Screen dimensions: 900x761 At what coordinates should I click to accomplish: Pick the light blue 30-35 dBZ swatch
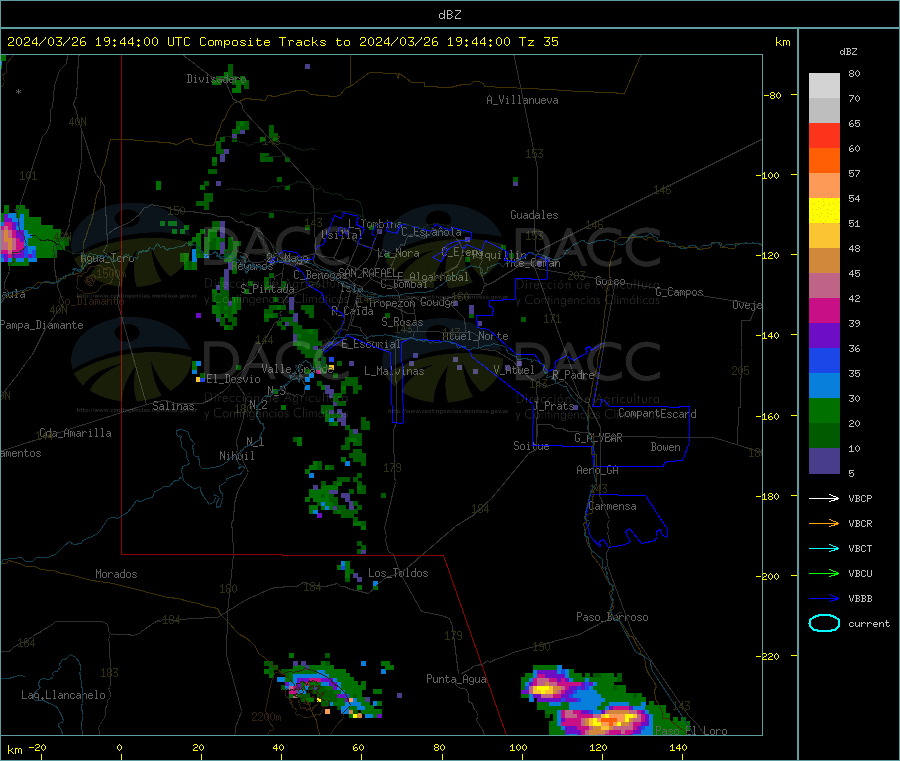824,386
